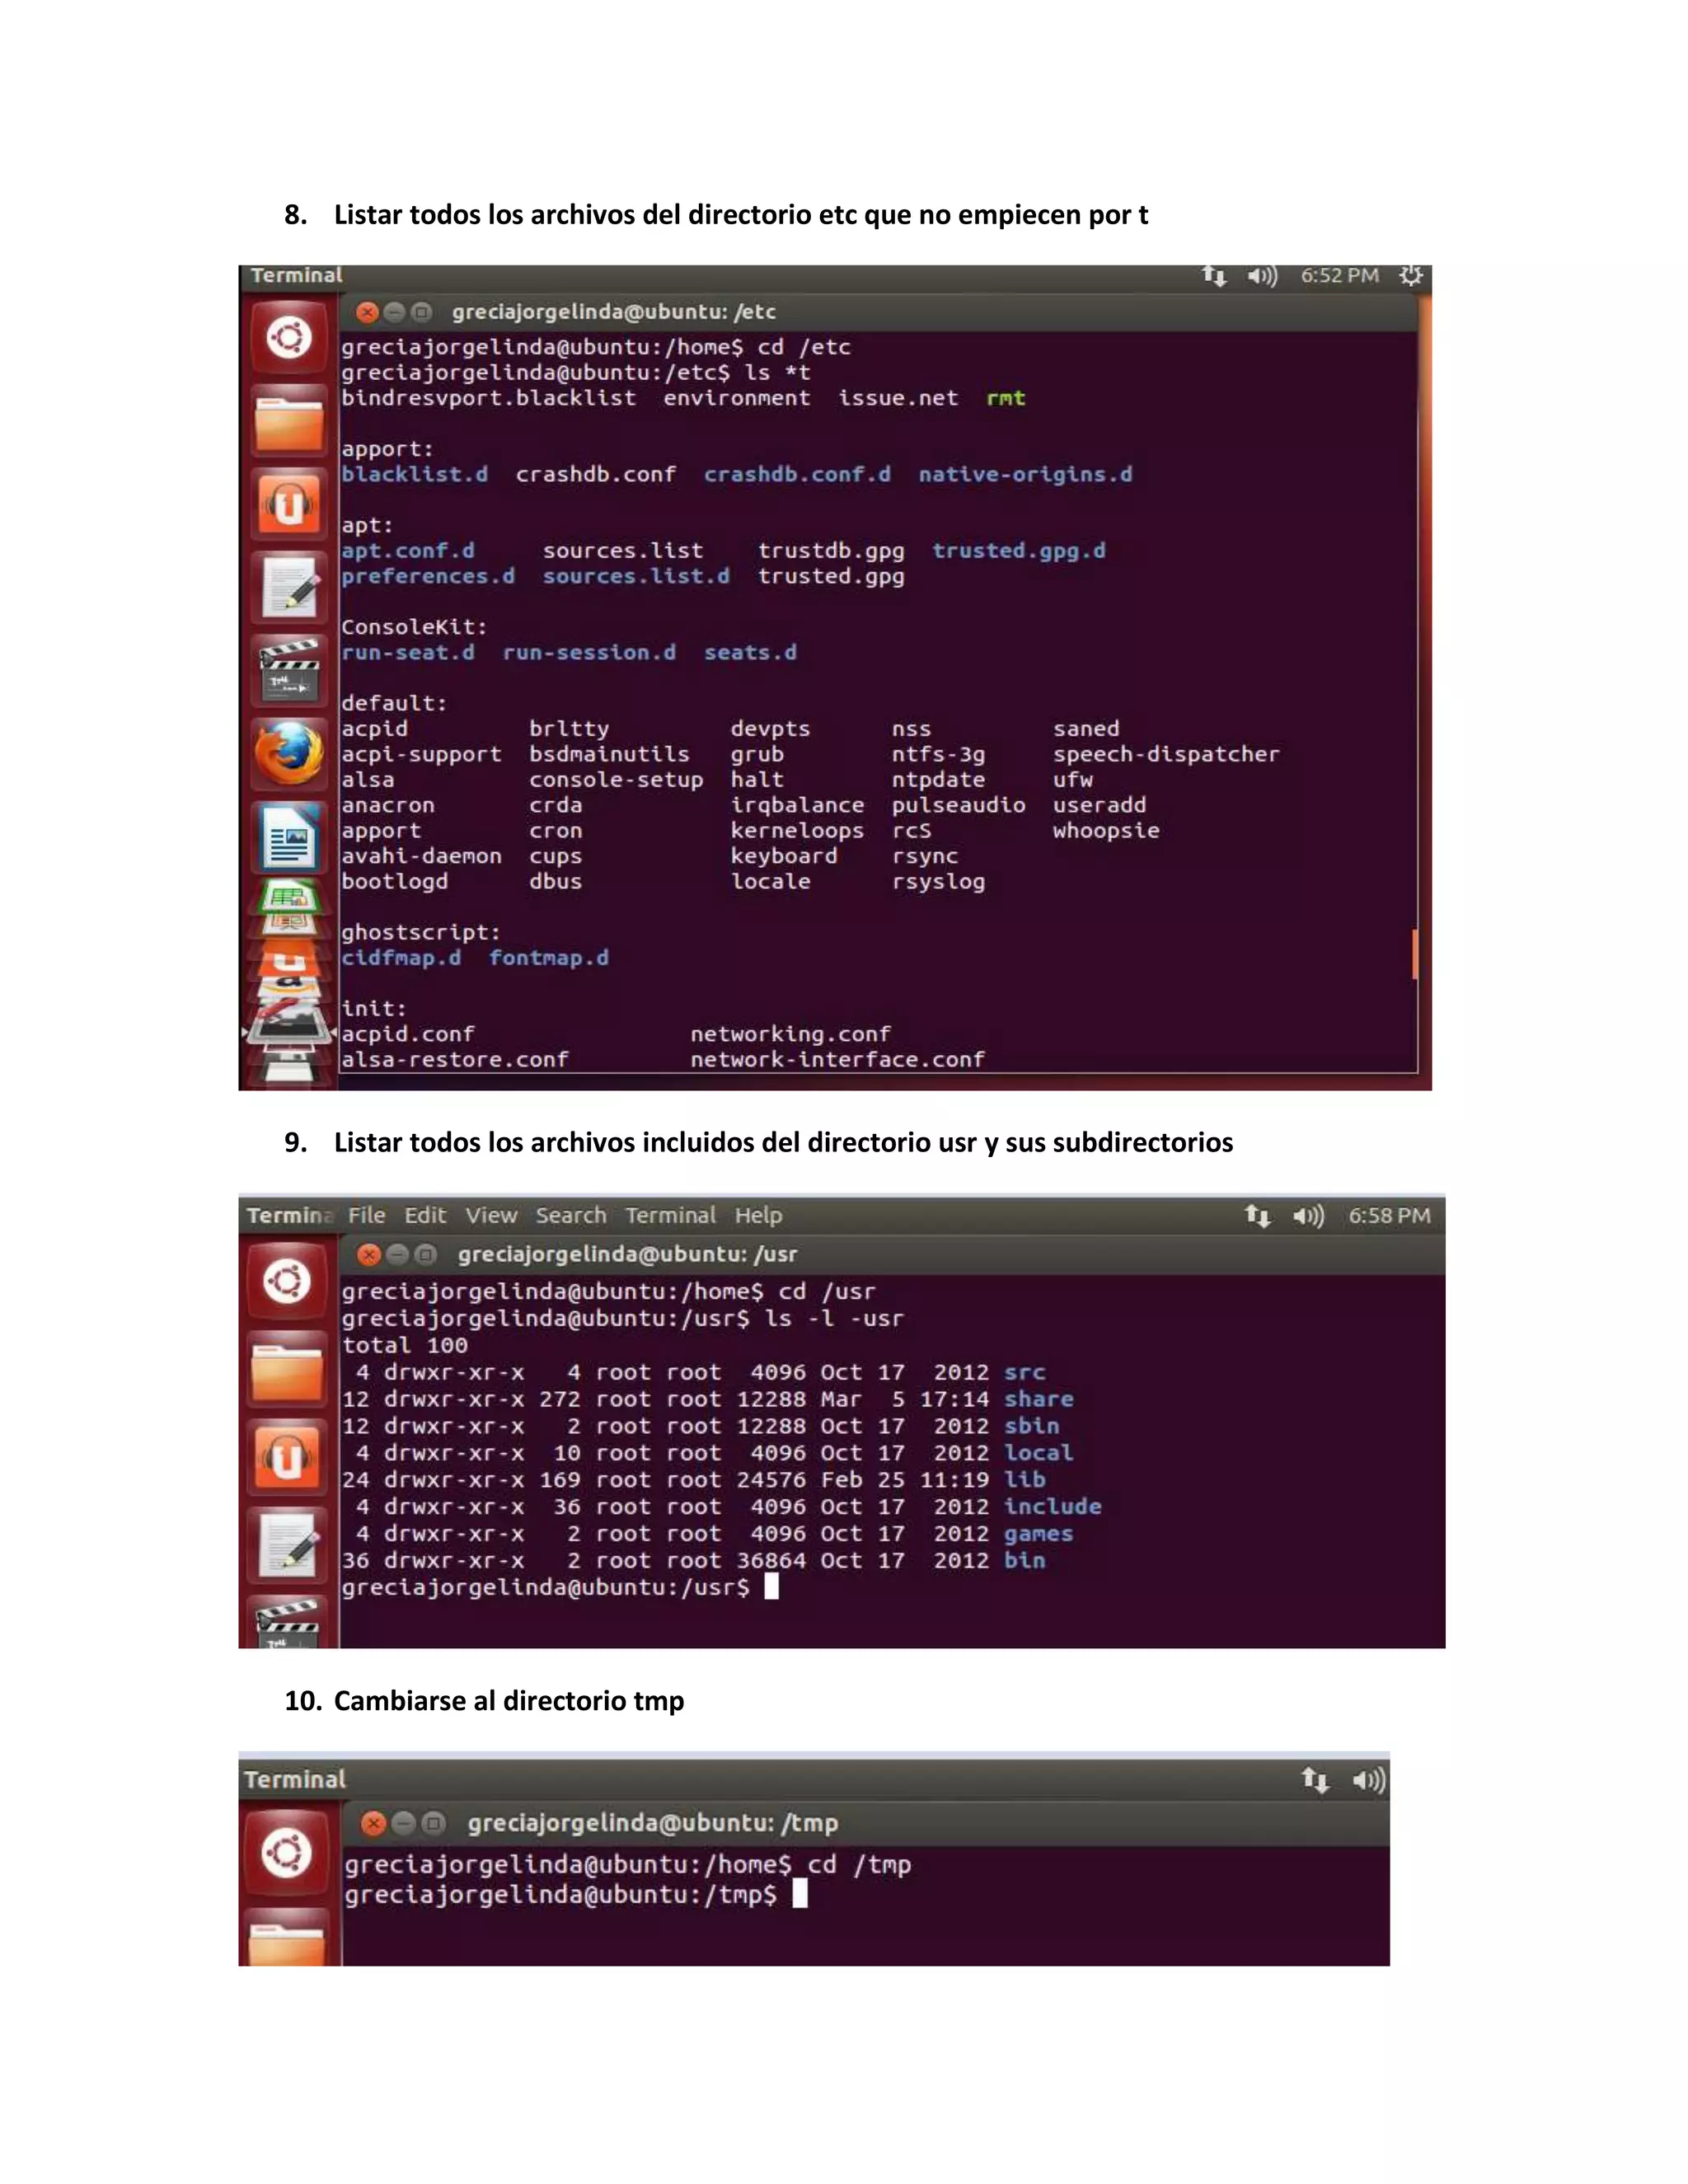Close the /usr terminal window
Image resolution: width=1688 pixels, height=2184 pixels.
click(369, 1254)
